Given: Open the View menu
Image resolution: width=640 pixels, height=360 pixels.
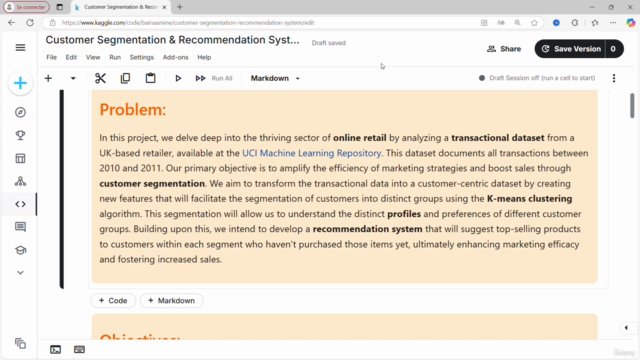Looking at the screenshot, I should (93, 57).
